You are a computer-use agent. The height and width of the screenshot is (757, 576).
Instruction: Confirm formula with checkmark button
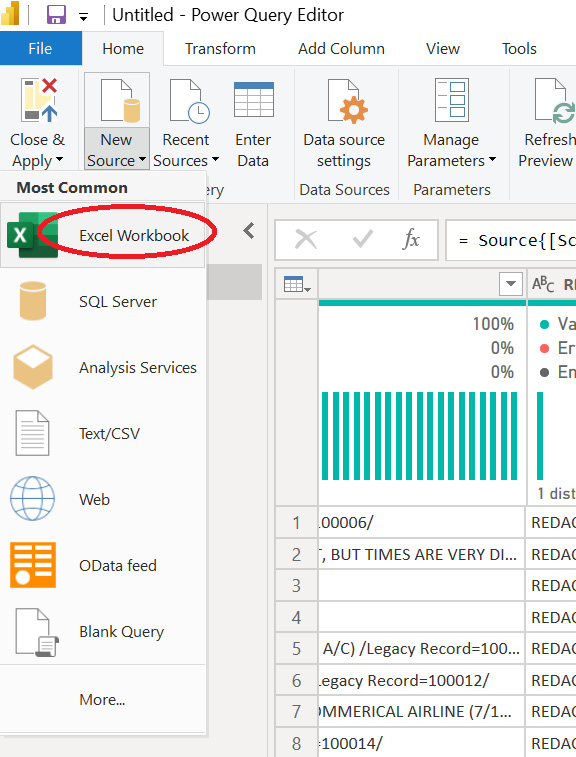pos(362,239)
